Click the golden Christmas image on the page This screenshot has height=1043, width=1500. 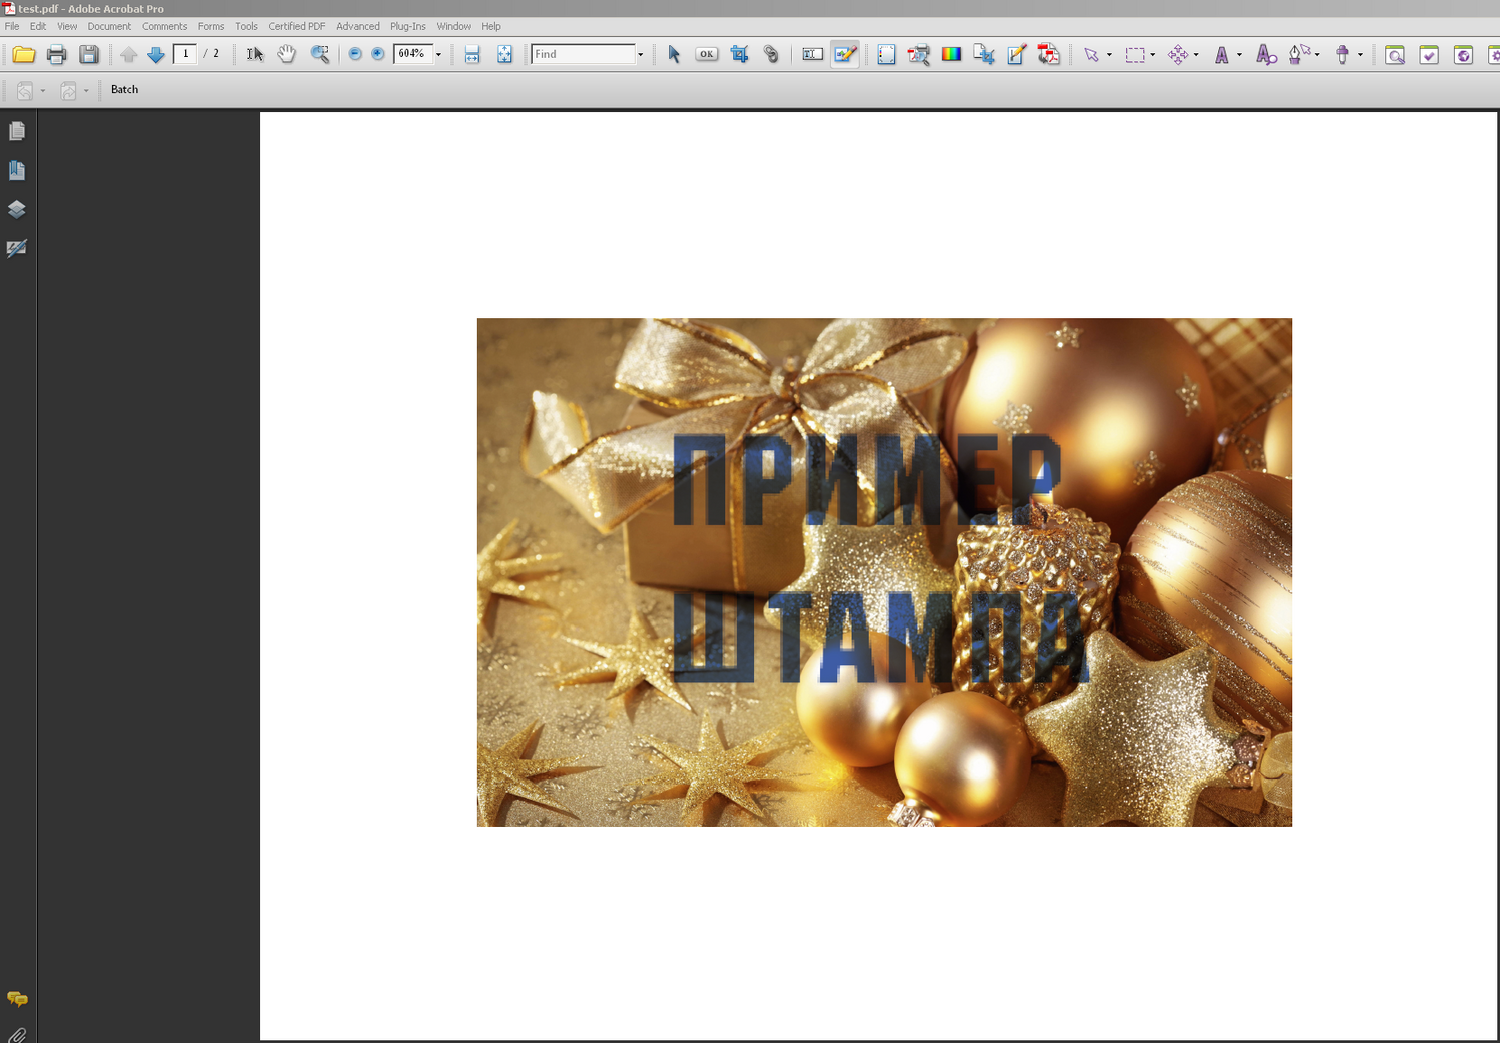(x=884, y=572)
